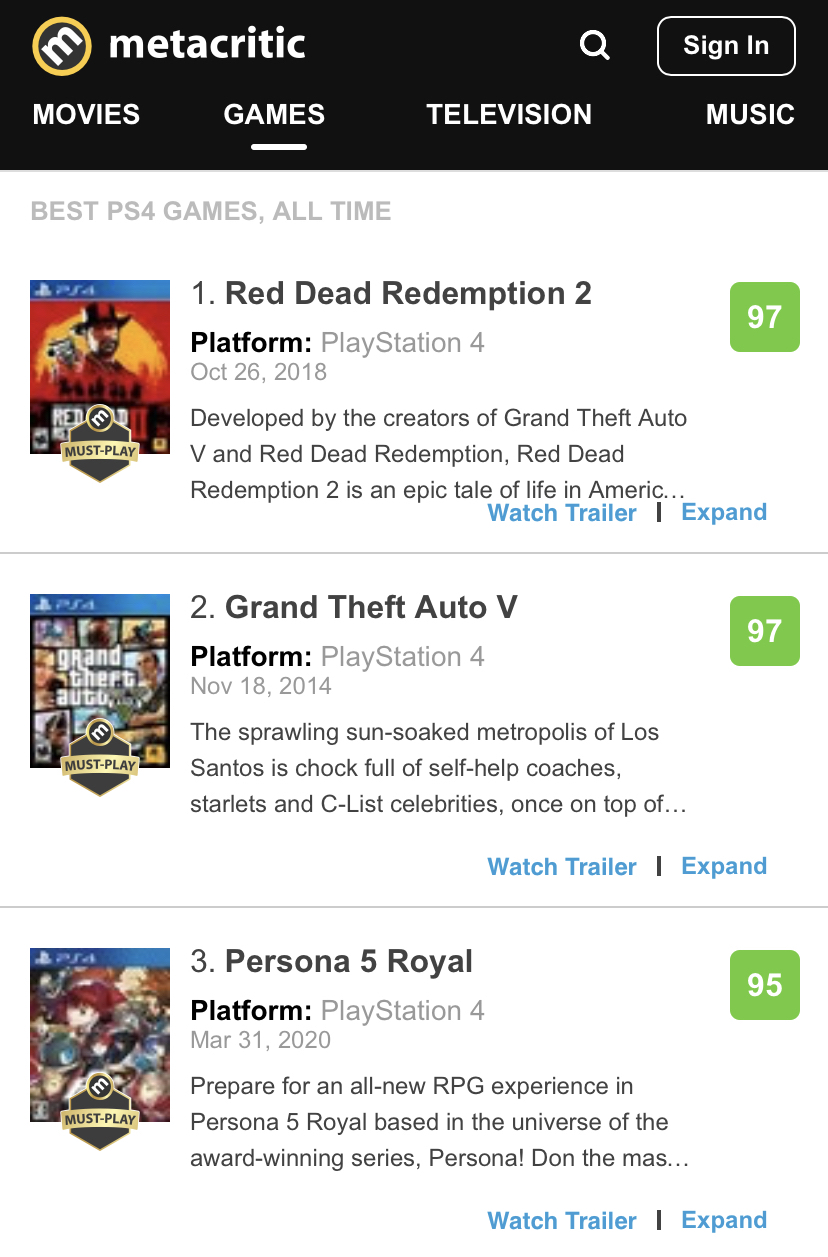828x1257 pixels.
Task: Expand the Persona 5 Royal description
Action: [x=724, y=1221]
